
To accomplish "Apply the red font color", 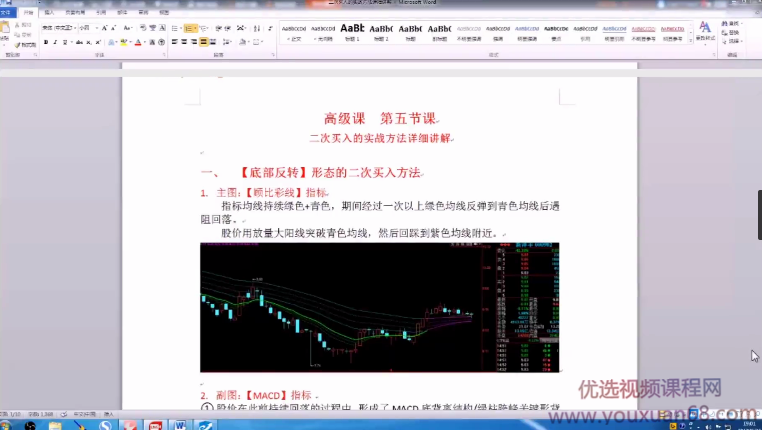I will click(138, 42).
